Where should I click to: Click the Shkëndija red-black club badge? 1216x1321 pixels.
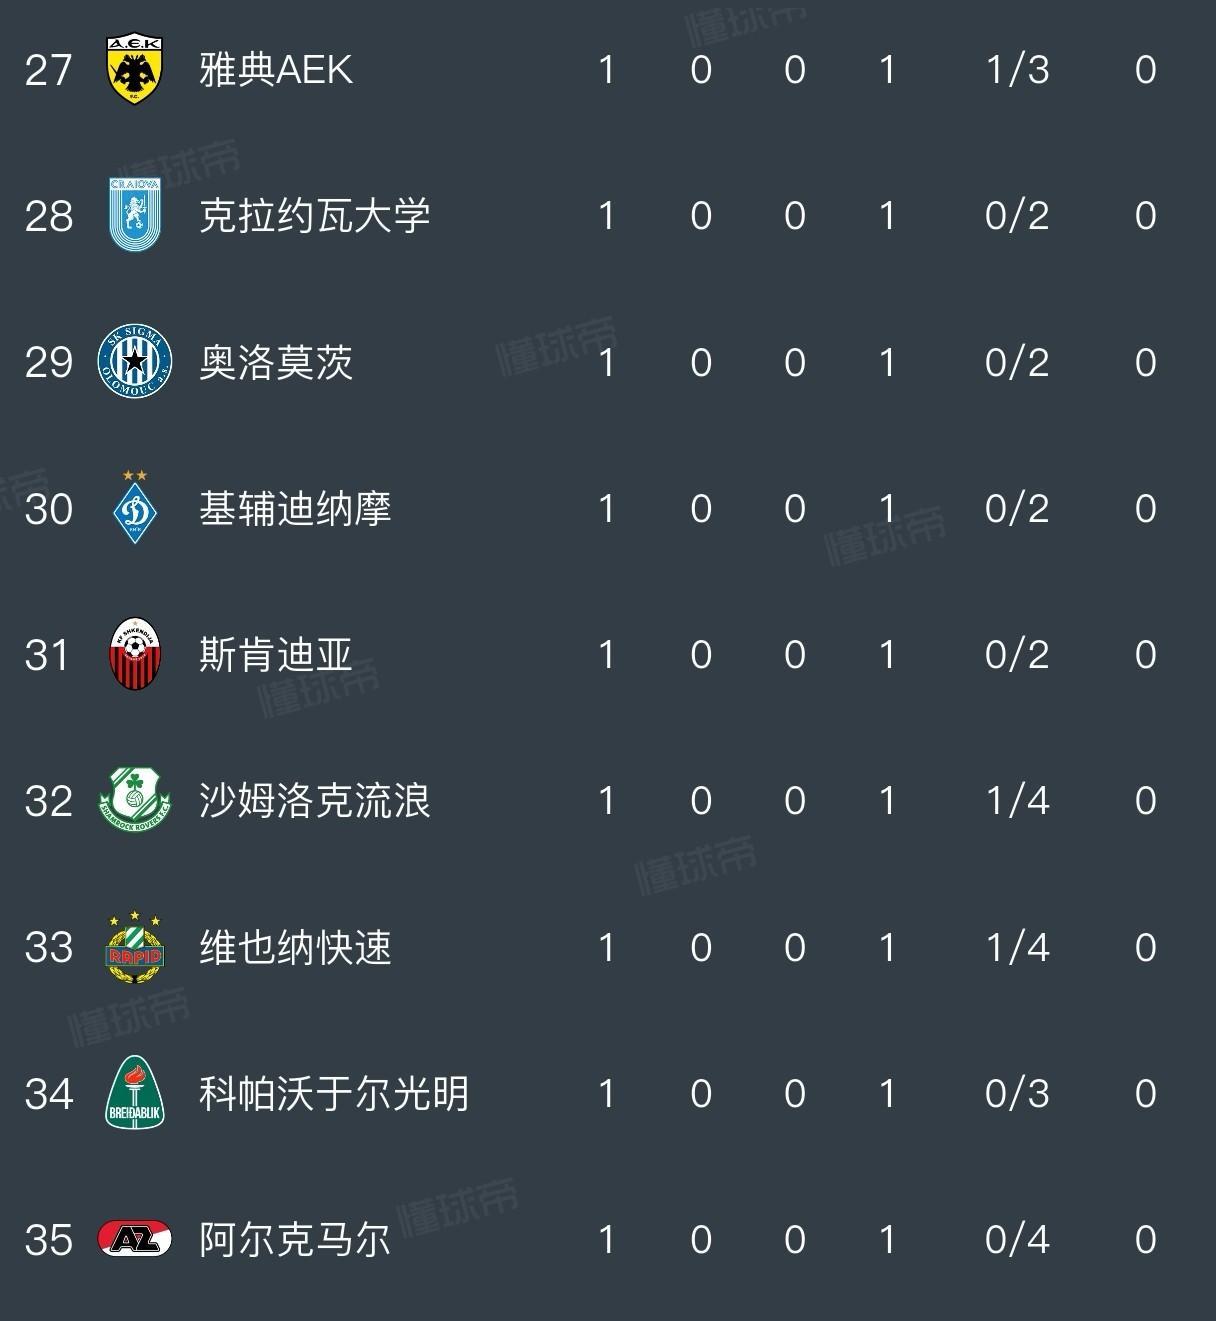click(134, 655)
